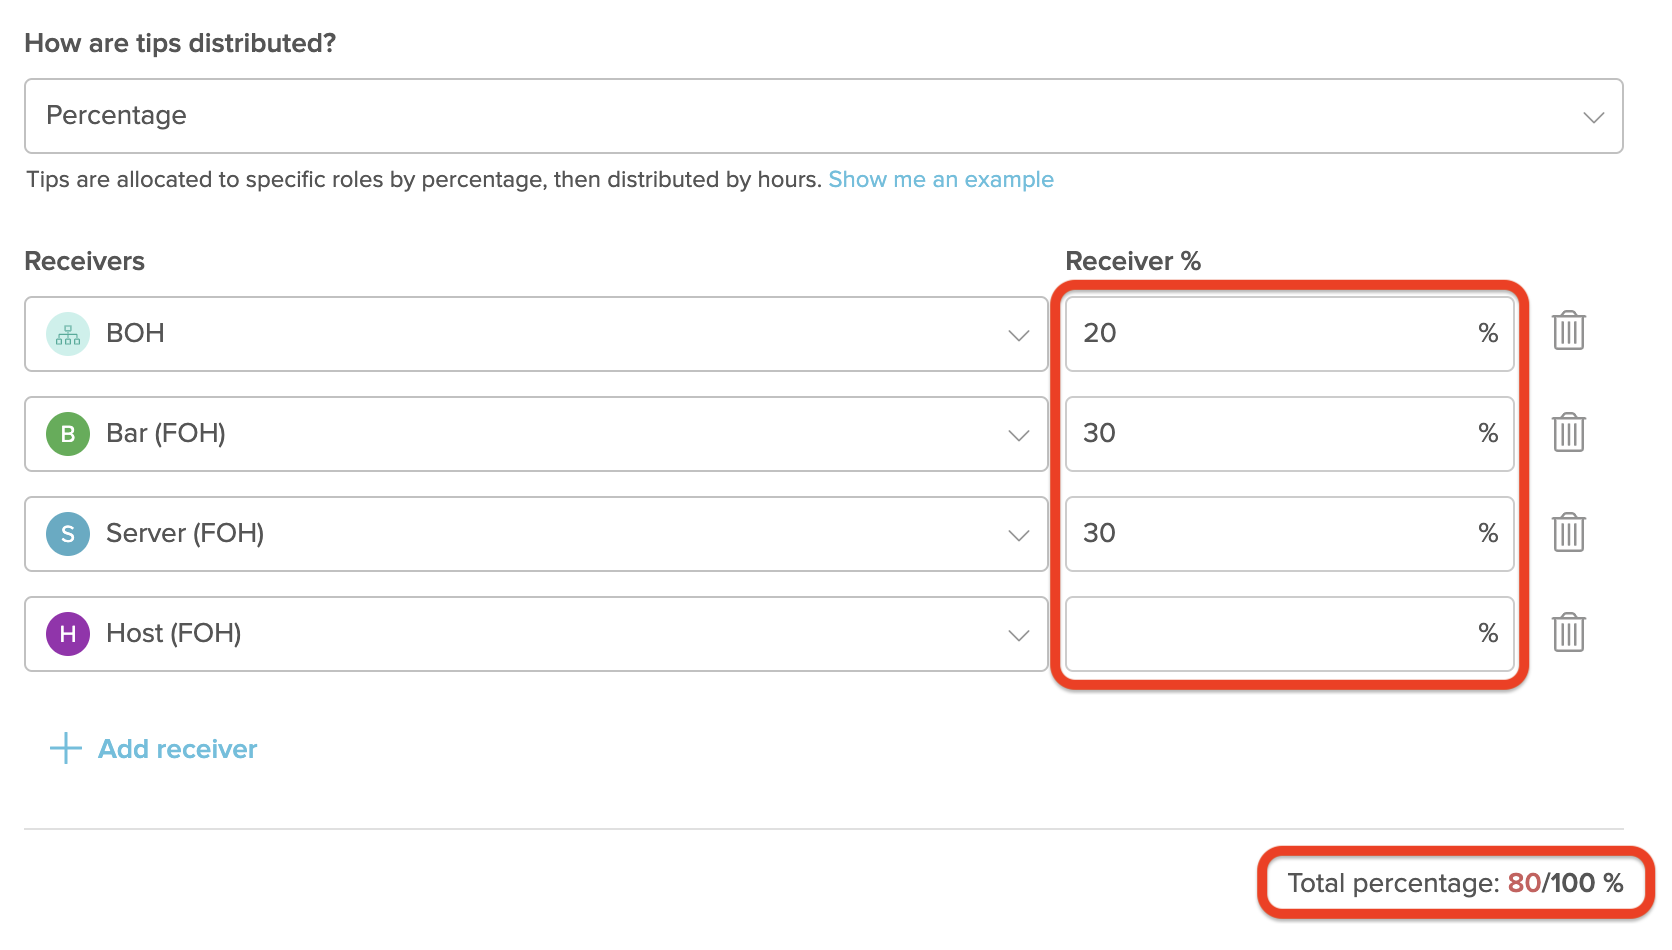Click the Show me an example link
1672x950 pixels.
[x=940, y=179]
